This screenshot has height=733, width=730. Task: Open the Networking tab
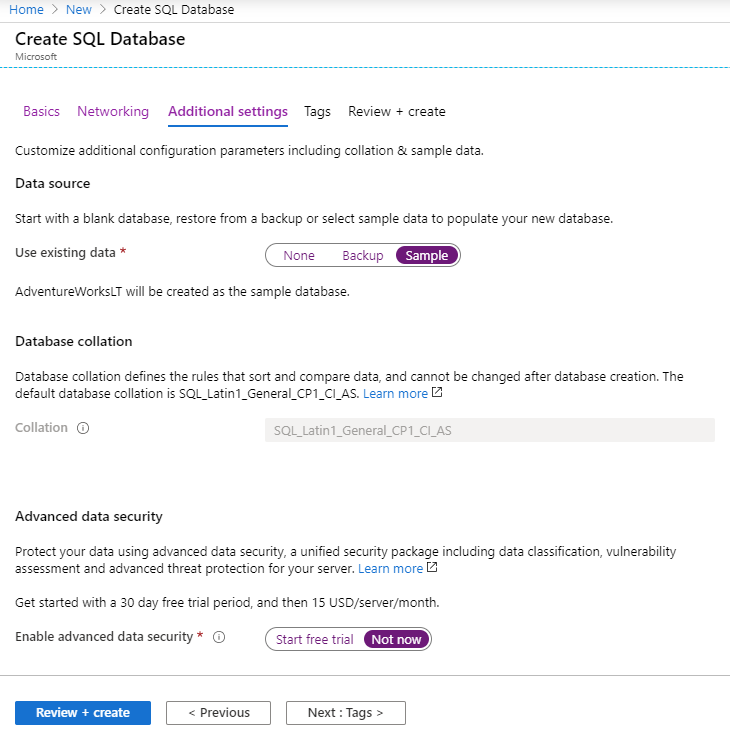113,111
